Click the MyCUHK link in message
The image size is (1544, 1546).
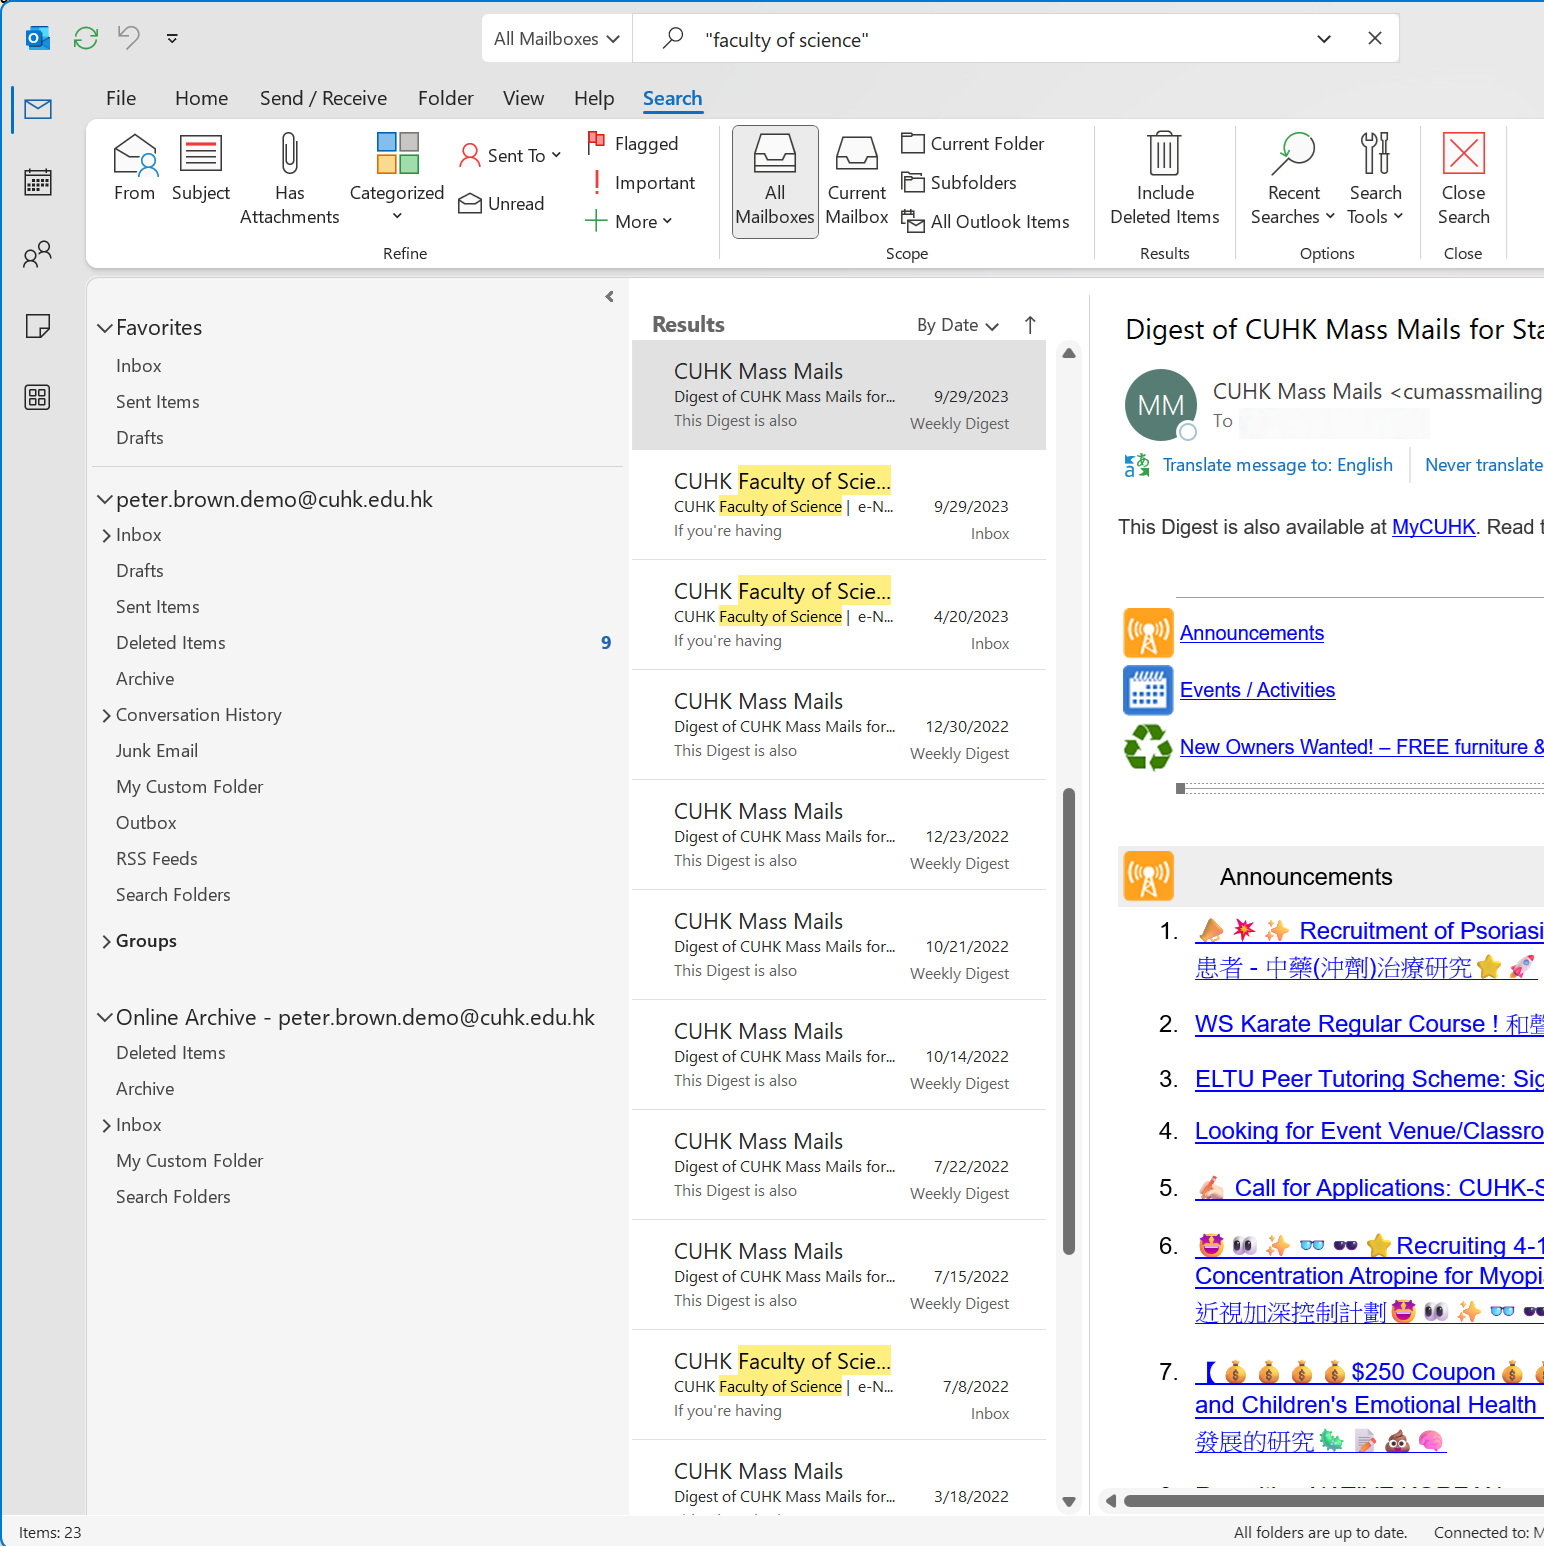tap(1433, 527)
